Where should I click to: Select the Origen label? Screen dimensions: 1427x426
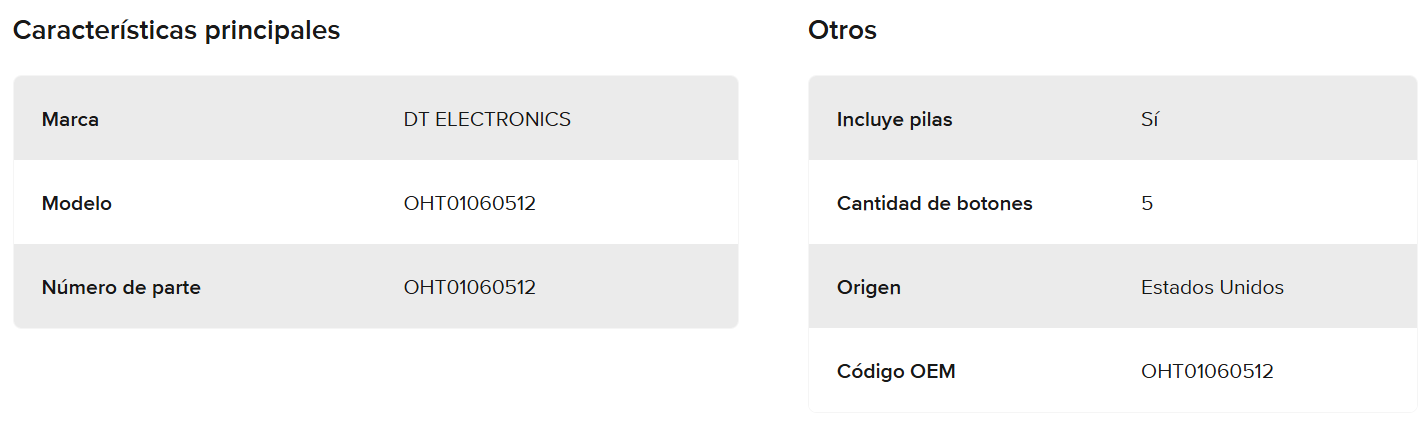pos(868,288)
